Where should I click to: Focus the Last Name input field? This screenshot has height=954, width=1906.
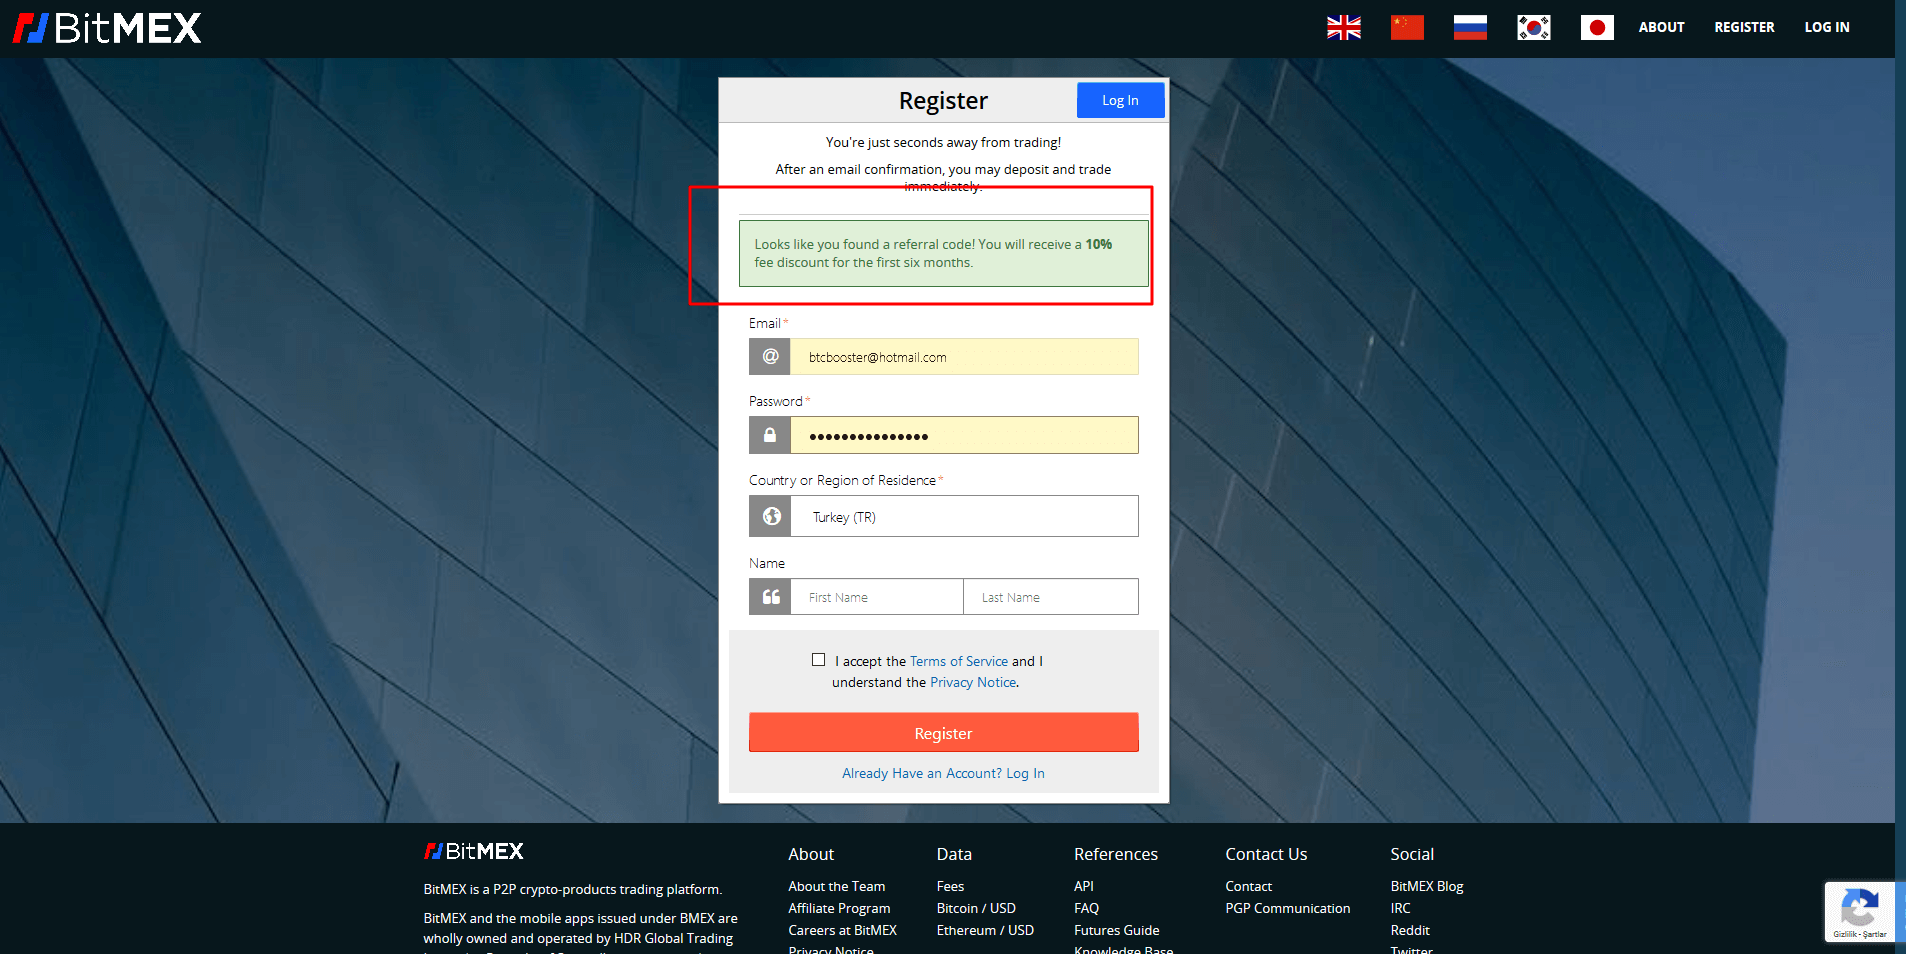pyautogui.click(x=1050, y=597)
